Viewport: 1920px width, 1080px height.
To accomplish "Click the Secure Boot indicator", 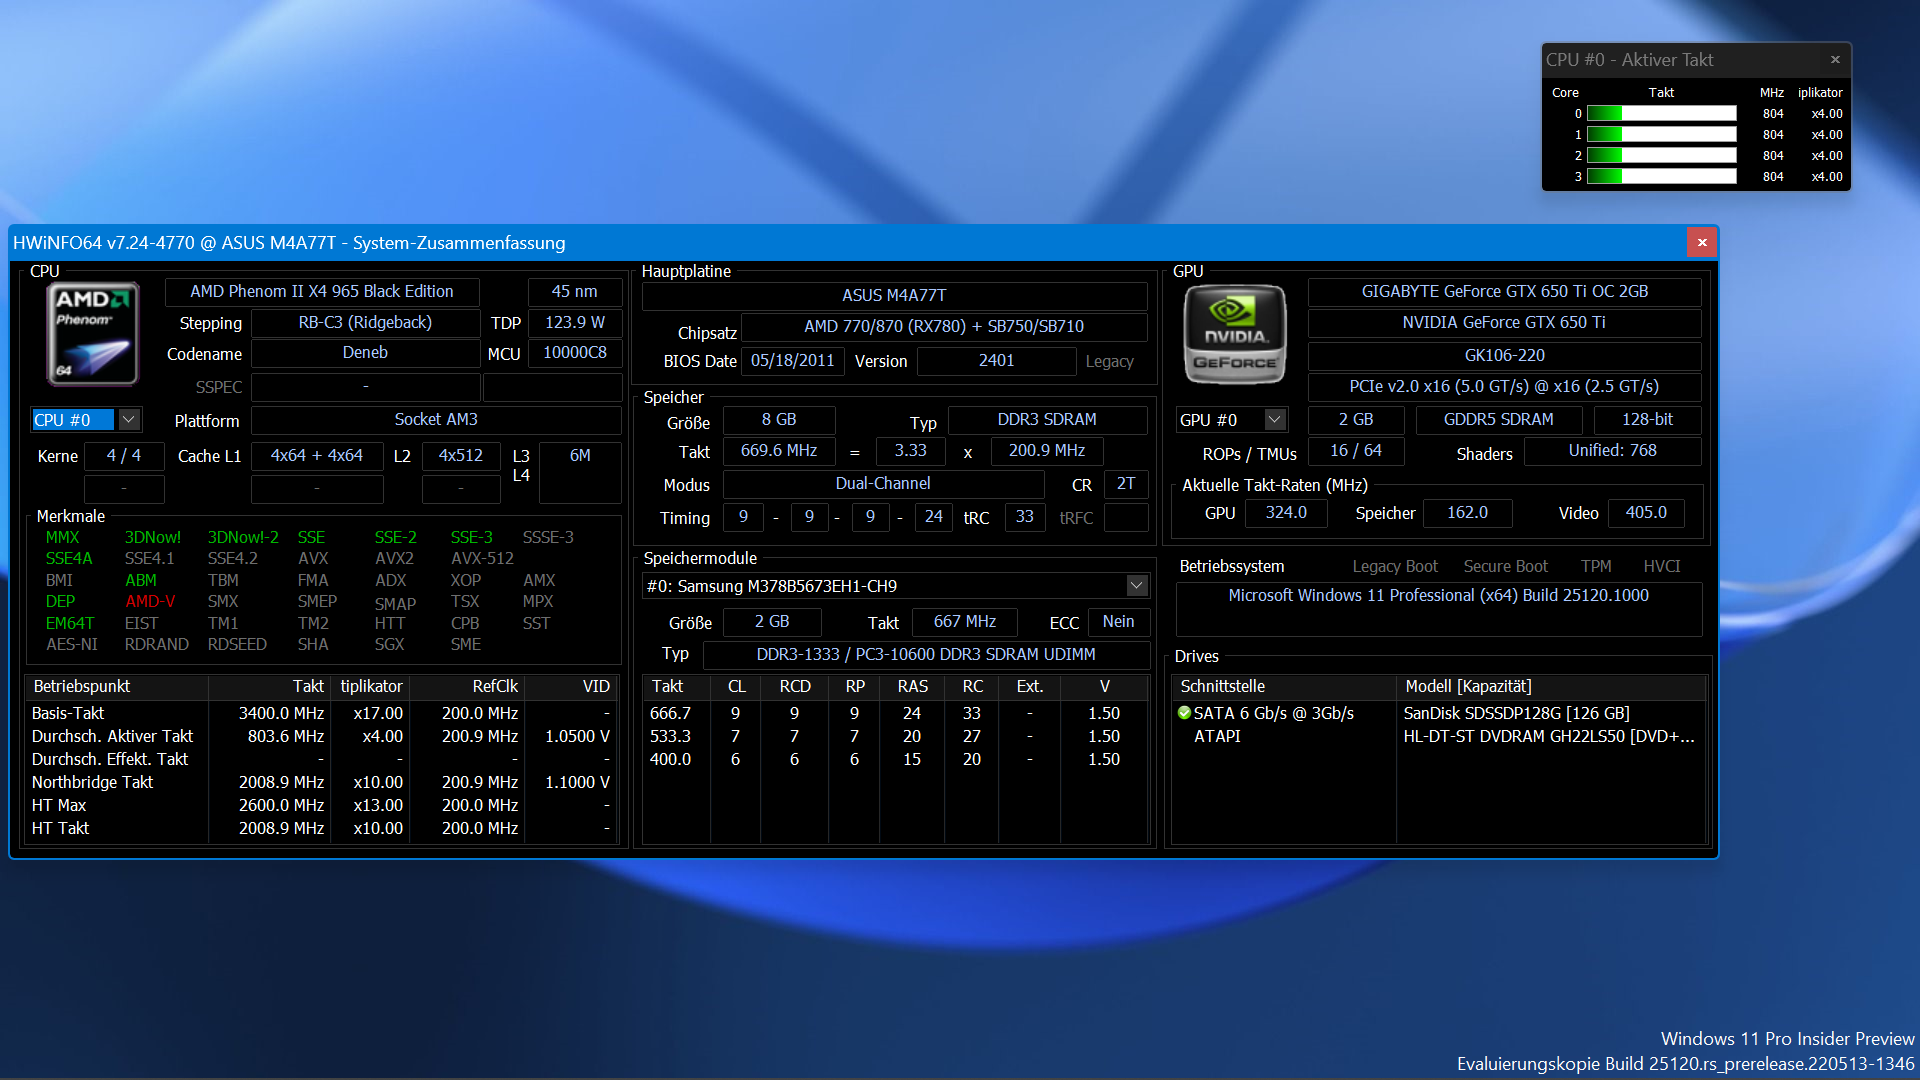I will tap(1505, 566).
